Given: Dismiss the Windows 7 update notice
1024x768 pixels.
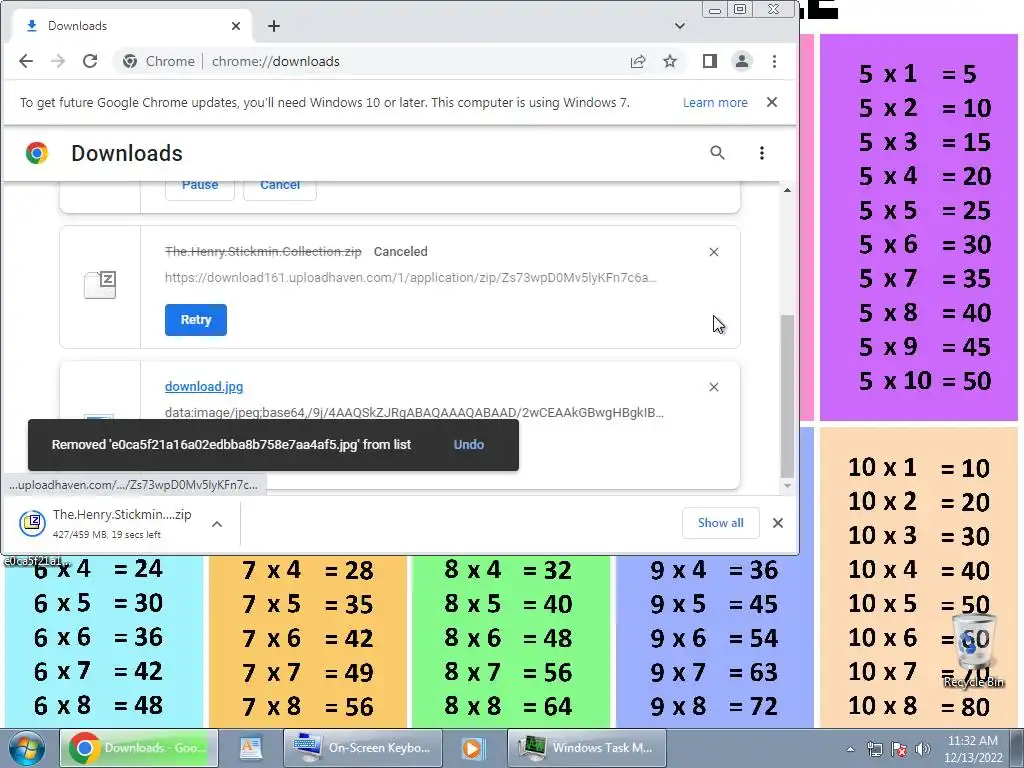Looking at the screenshot, I should pos(772,103).
